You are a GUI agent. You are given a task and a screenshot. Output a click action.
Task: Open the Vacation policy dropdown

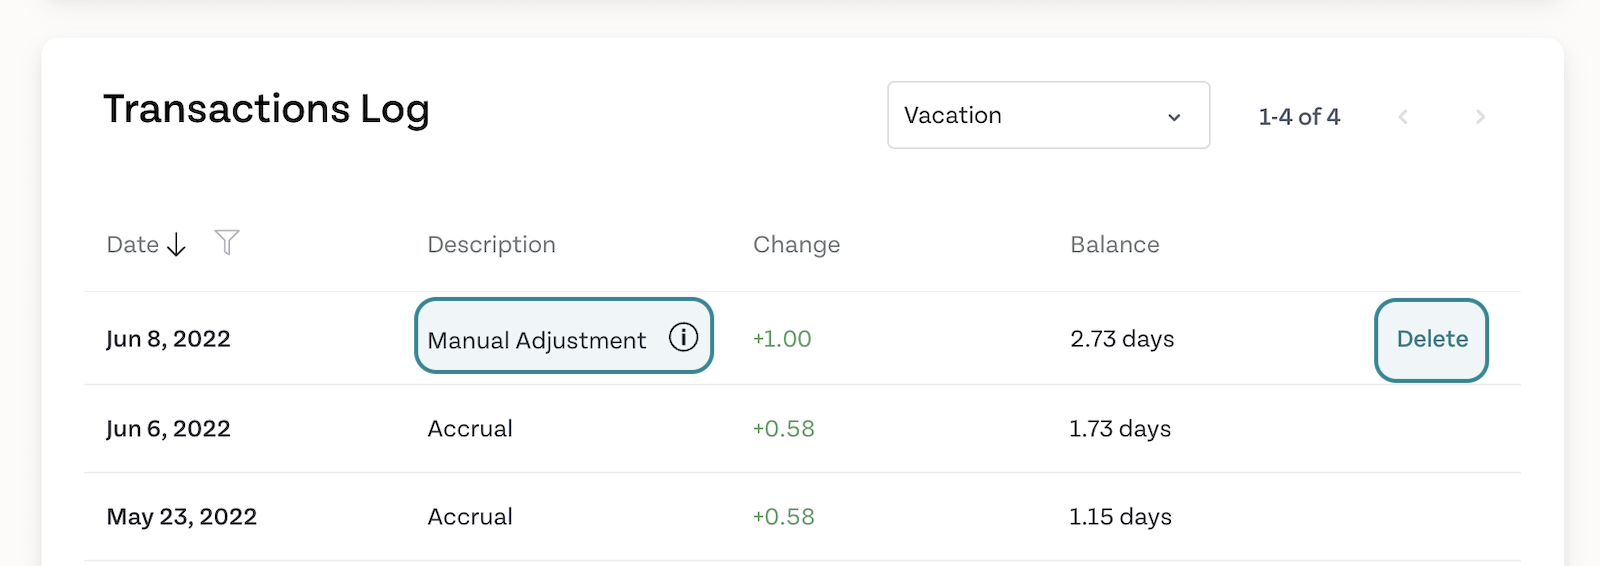(x=1049, y=115)
